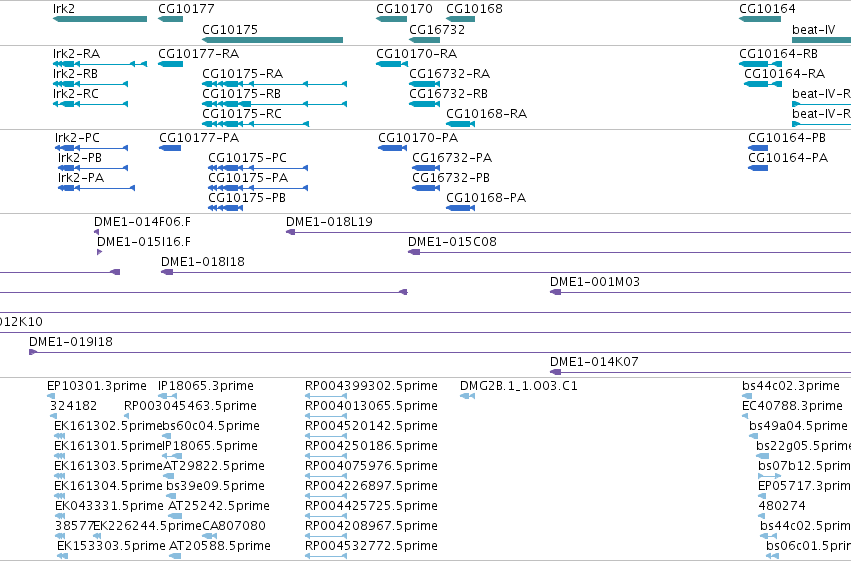Select the CG16732-RB transcript bar
This screenshot has height=561, width=851.
[424, 104]
